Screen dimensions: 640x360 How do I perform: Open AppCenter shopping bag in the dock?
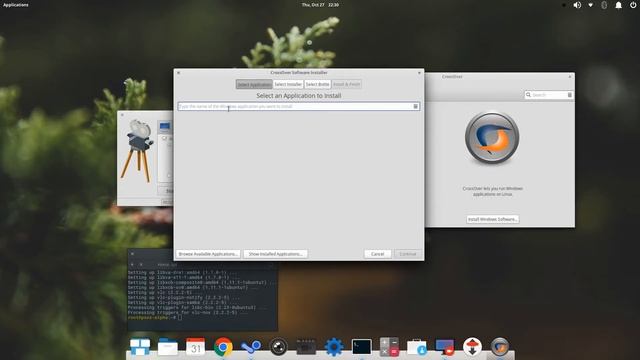click(417, 347)
